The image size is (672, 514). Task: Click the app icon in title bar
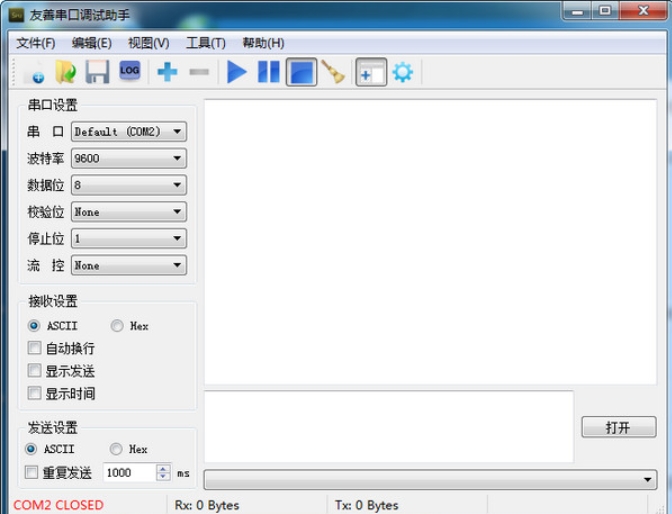tap(16, 15)
